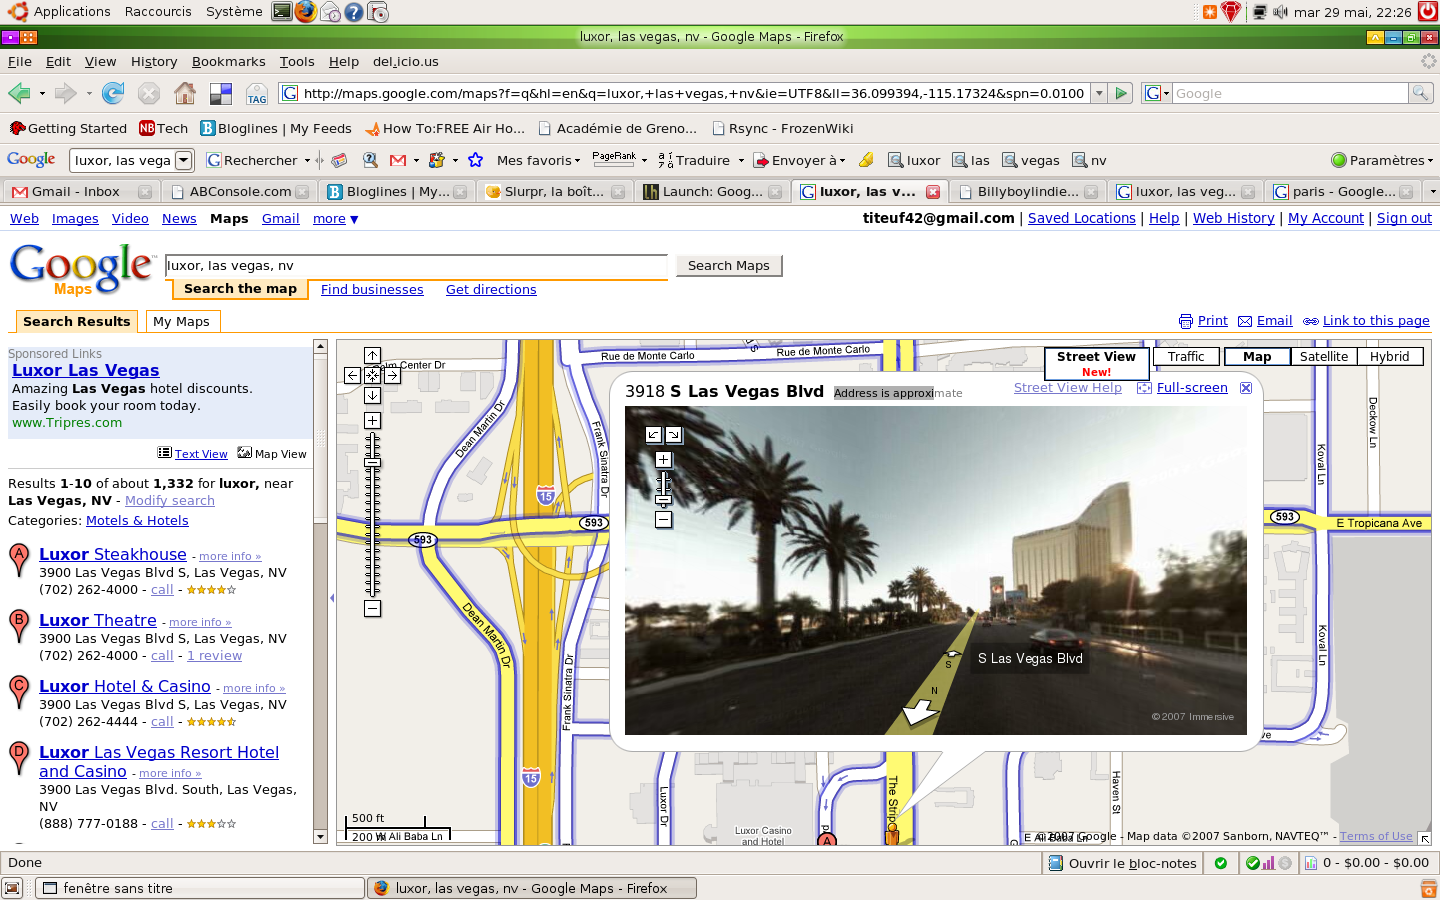The height and width of the screenshot is (900, 1440).
Task: Switch map to Hybrid view
Action: [1390, 356]
